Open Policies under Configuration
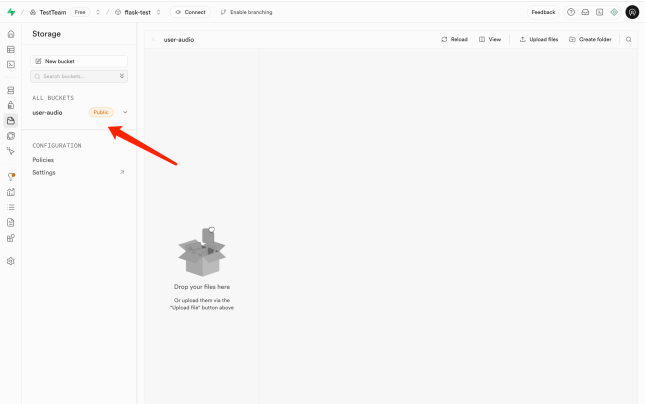This screenshot has width=645, height=404. [x=43, y=160]
